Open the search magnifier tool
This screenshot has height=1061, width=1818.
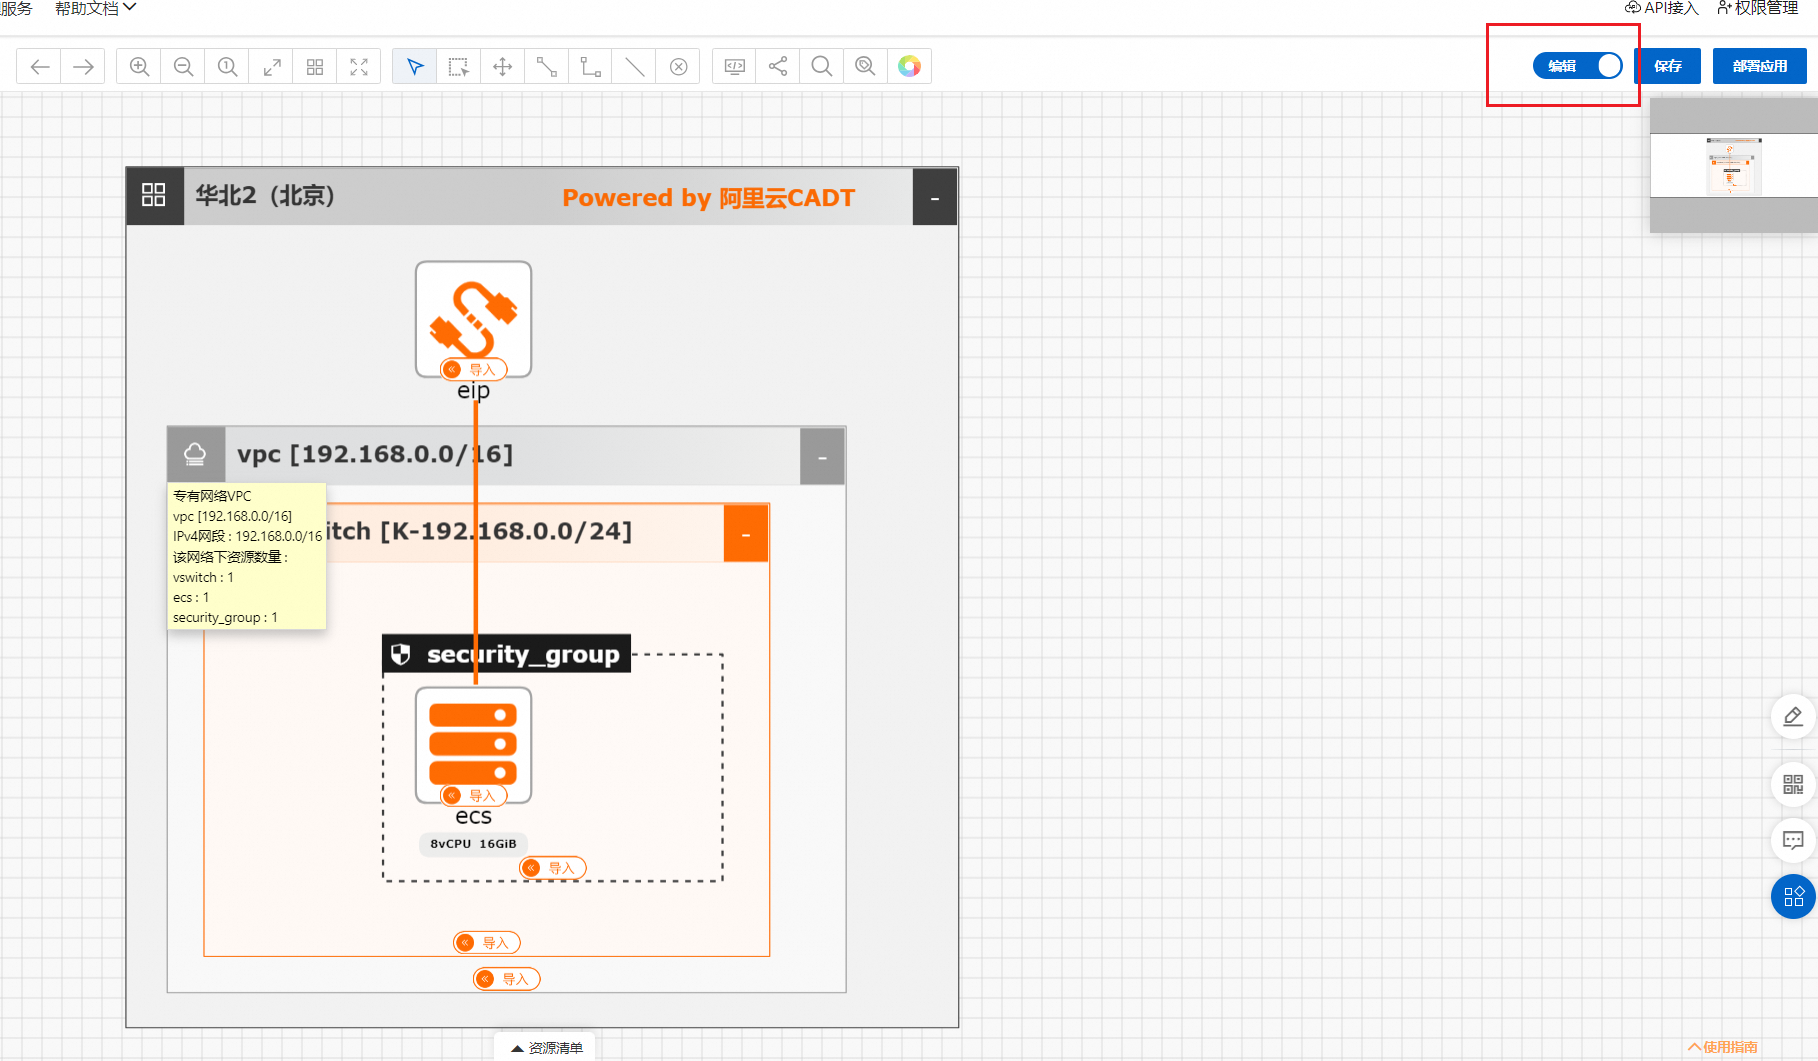822,67
